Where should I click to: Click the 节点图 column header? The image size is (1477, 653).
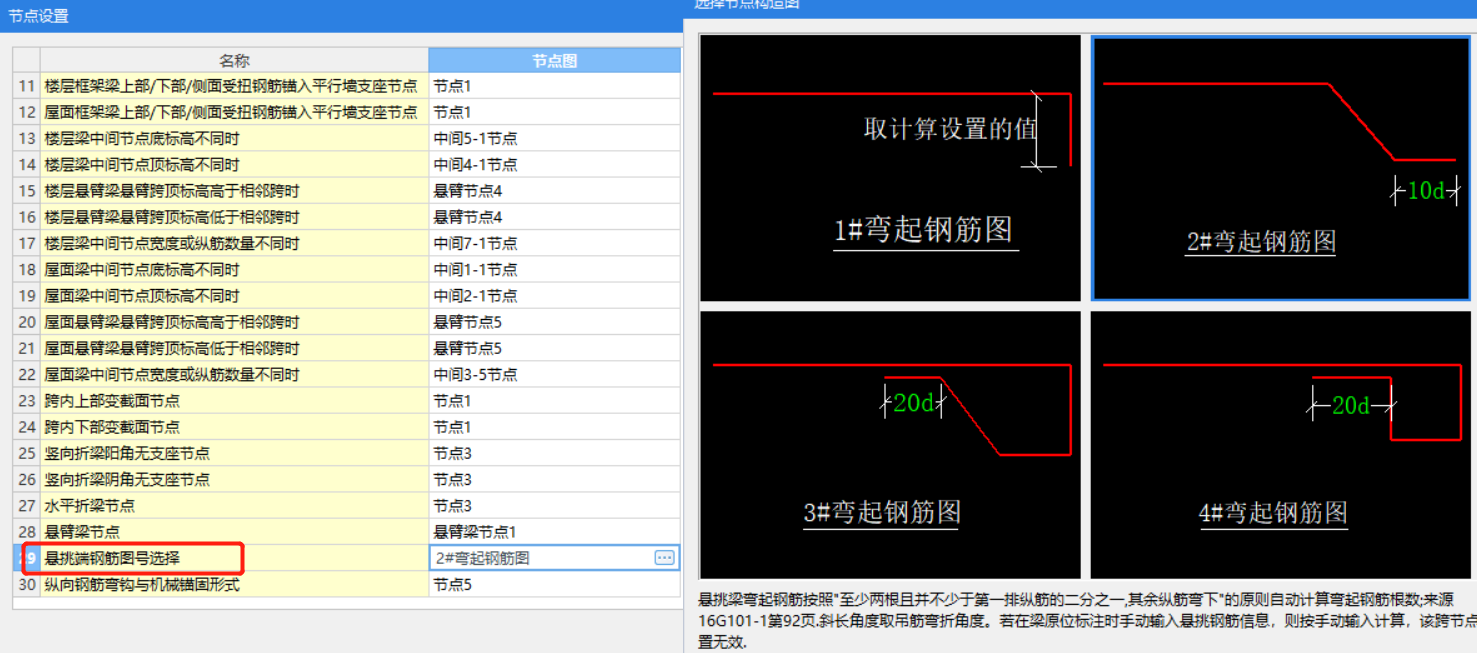point(554,61)
